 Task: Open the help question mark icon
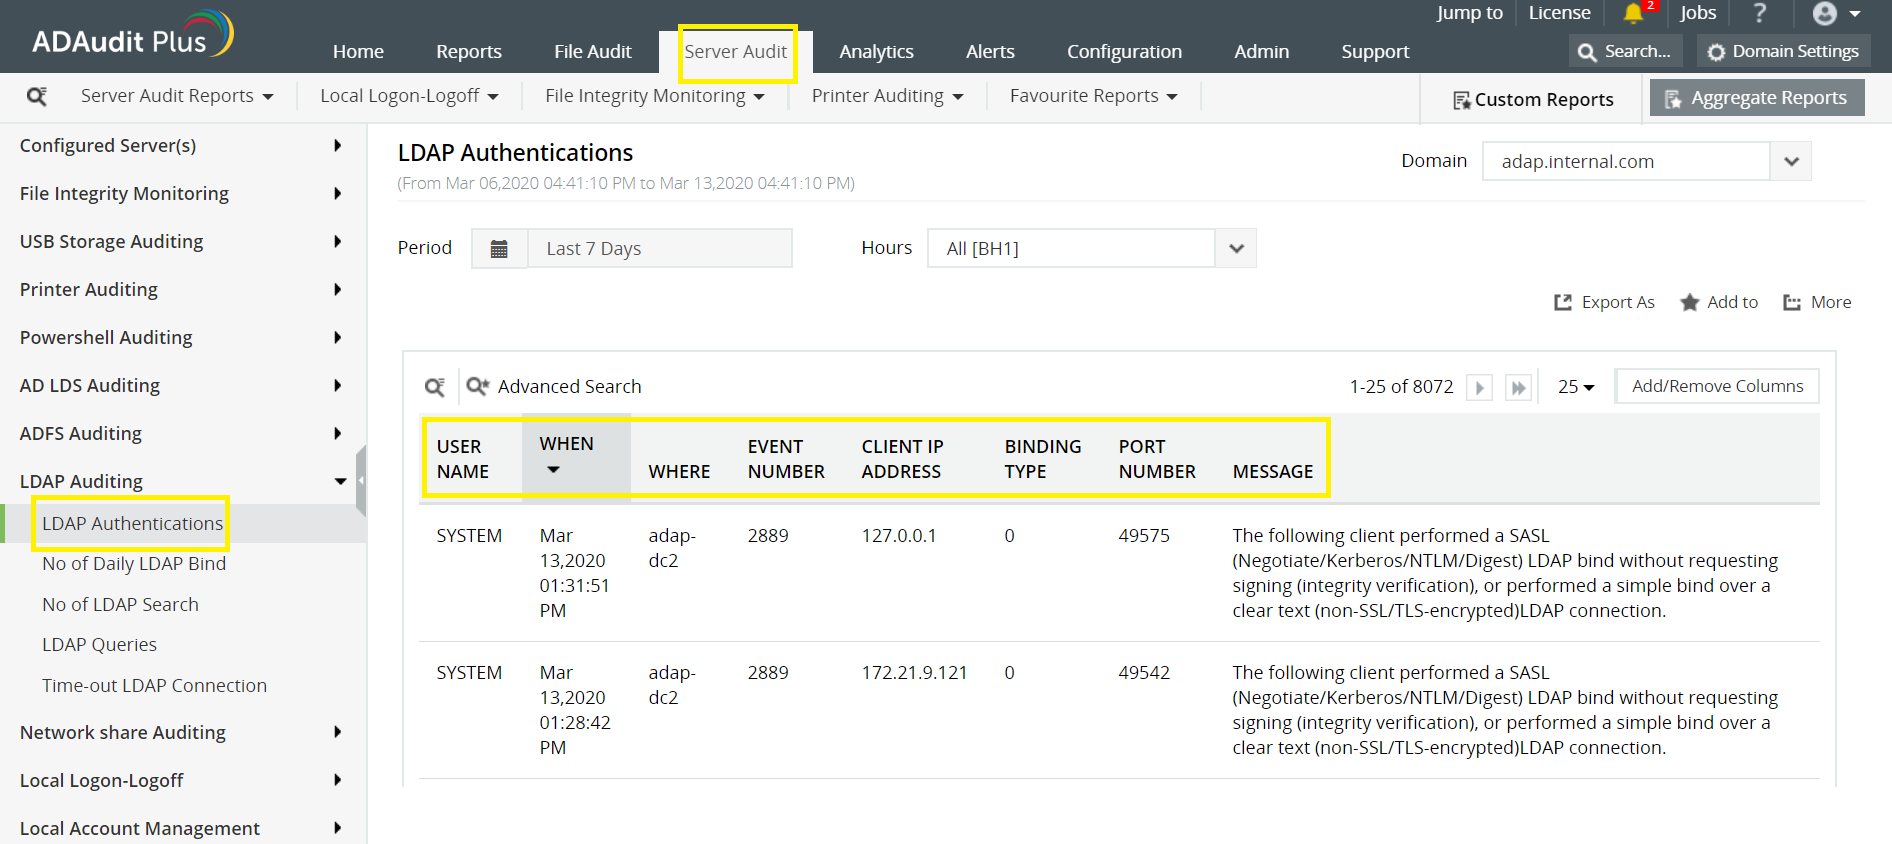(1760, 13)
